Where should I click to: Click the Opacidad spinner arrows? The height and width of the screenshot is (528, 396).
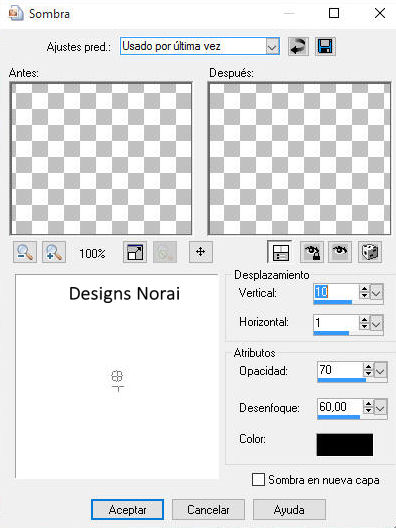tap(368, 370)
